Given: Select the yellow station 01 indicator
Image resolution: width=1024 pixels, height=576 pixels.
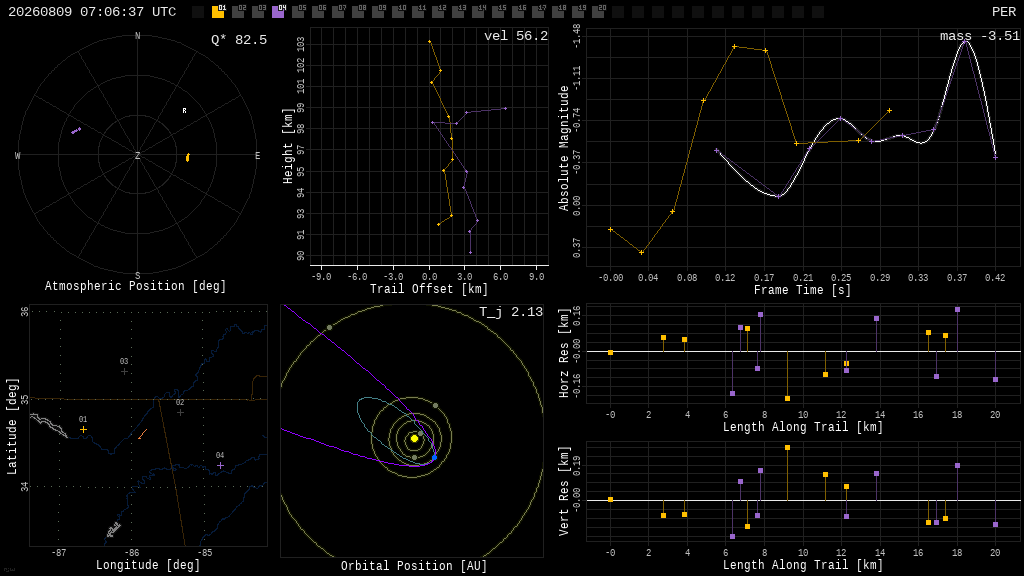Looking at the screenshot, I should pyautogui.click(x=218, y=12).
